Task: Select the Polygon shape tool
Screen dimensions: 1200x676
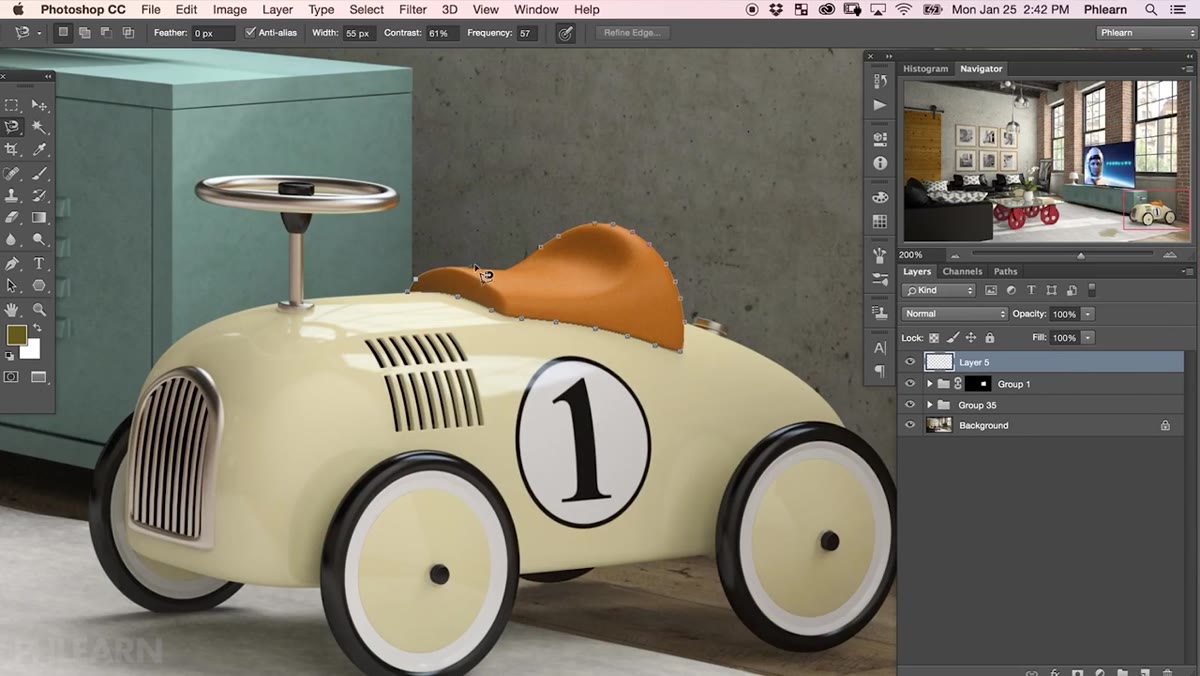Action: click(x=39, y=286)
